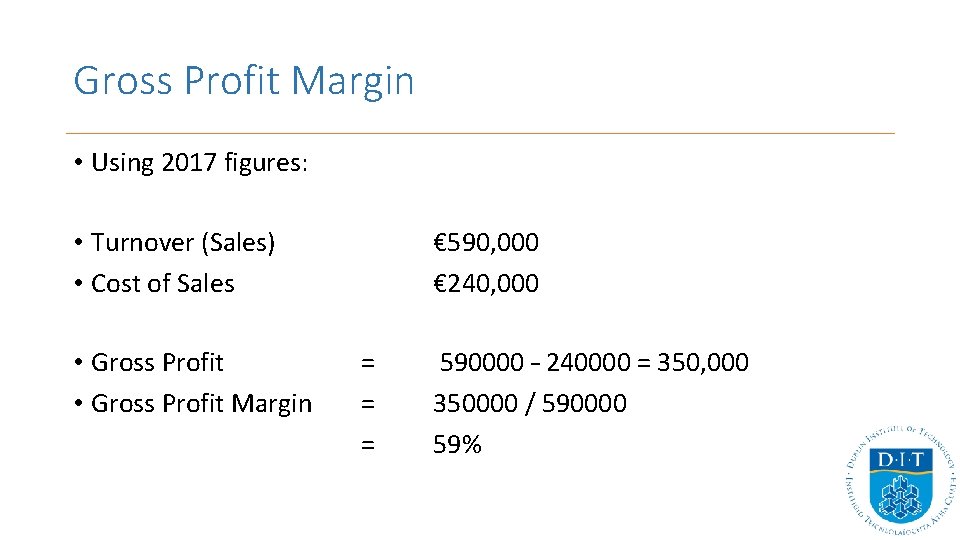This screenshot has height=540, width=960.
Task: Select the 590000 – 240000 = 350,000 calculation
Action: click(x=594, y=362)
